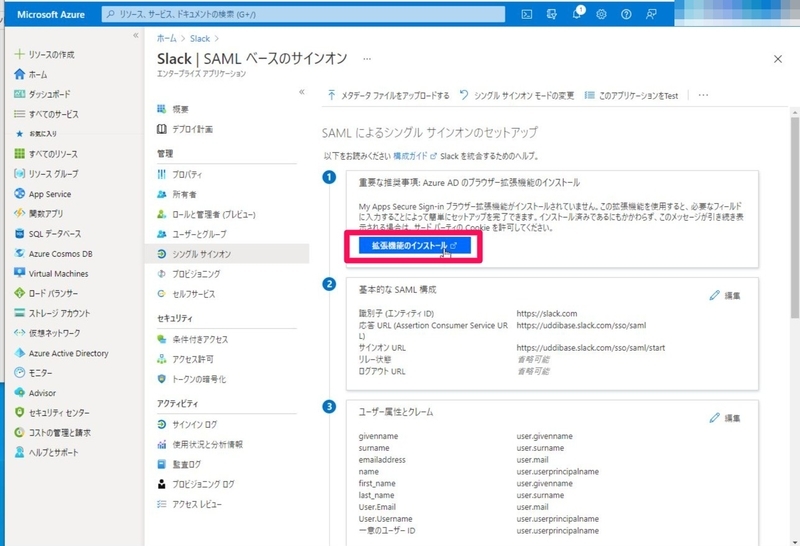
Task: Click ホーム breadcrumb link
Action: tap(166, 38)
